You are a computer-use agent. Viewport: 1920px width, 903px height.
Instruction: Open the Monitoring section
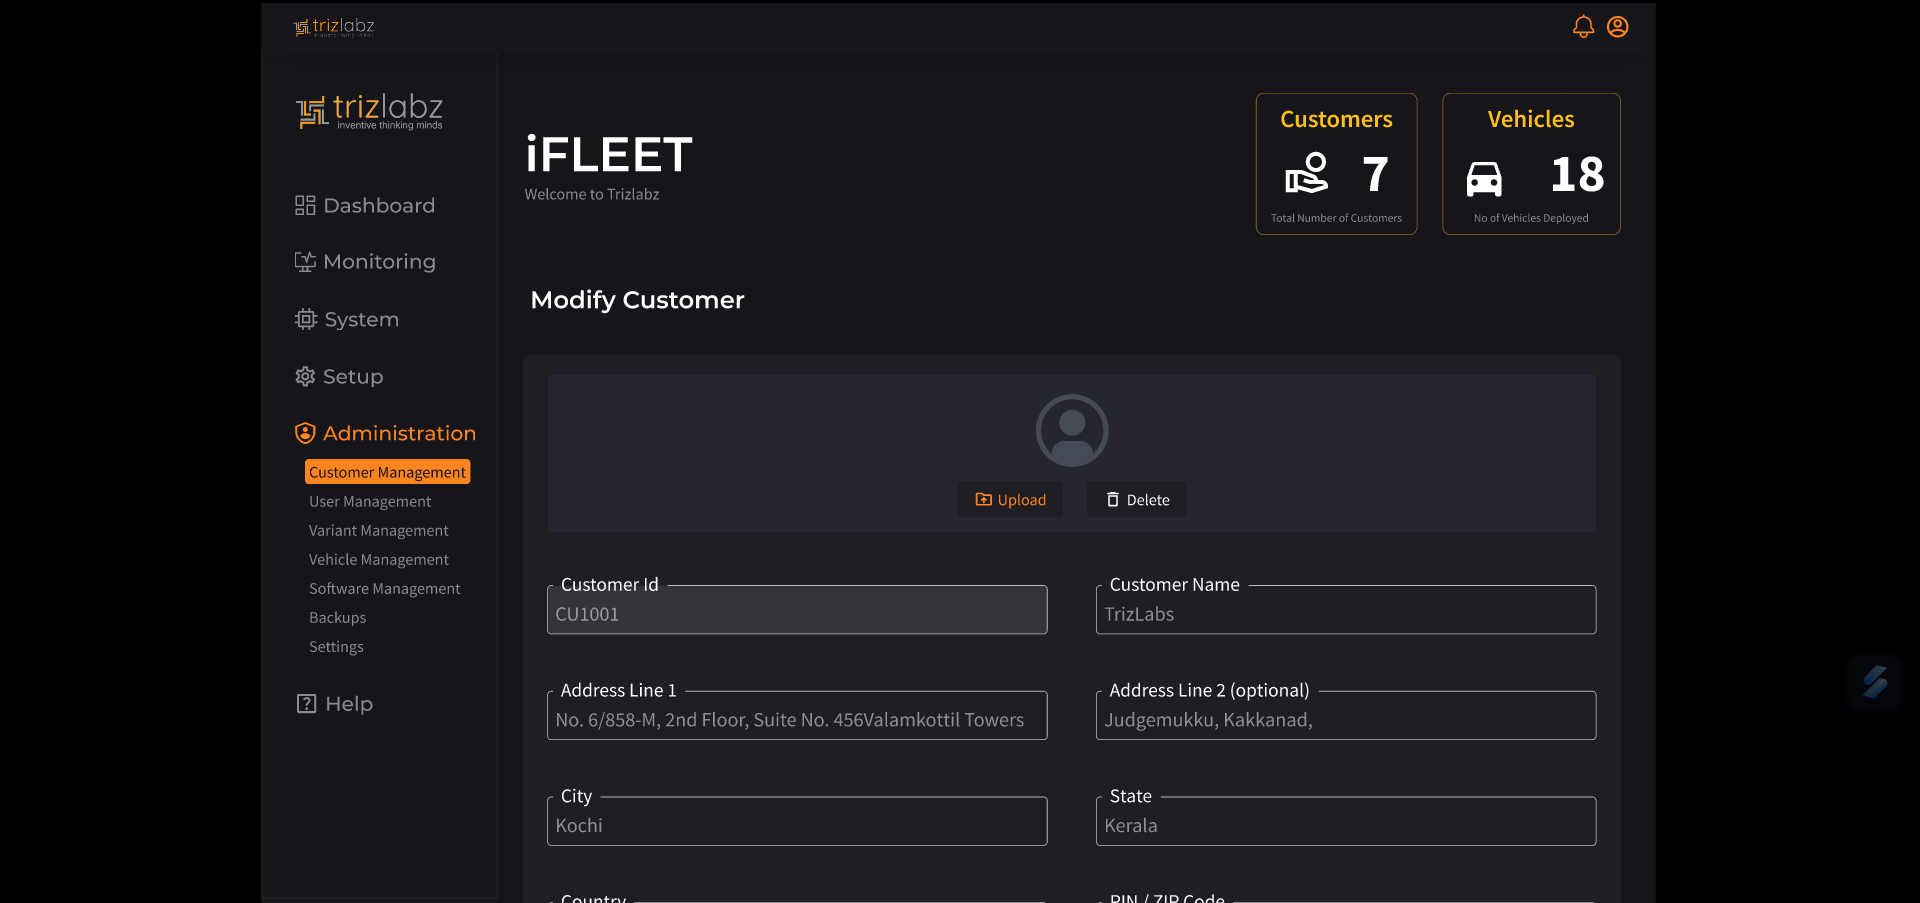pos(366,262)
